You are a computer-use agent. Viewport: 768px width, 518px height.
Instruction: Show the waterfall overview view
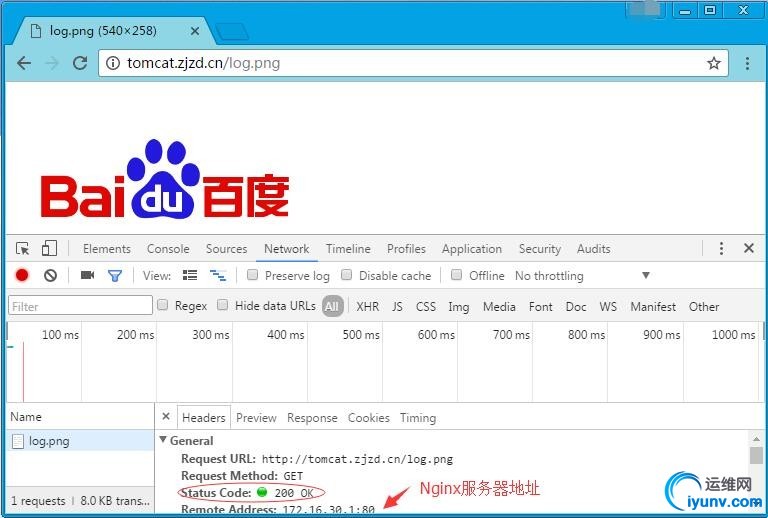(x=217, y=276)
